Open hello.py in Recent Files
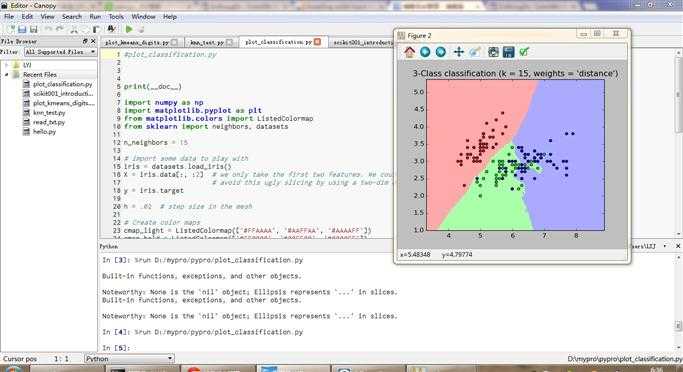Screen dimensions: 683x372 pos(44,132)
